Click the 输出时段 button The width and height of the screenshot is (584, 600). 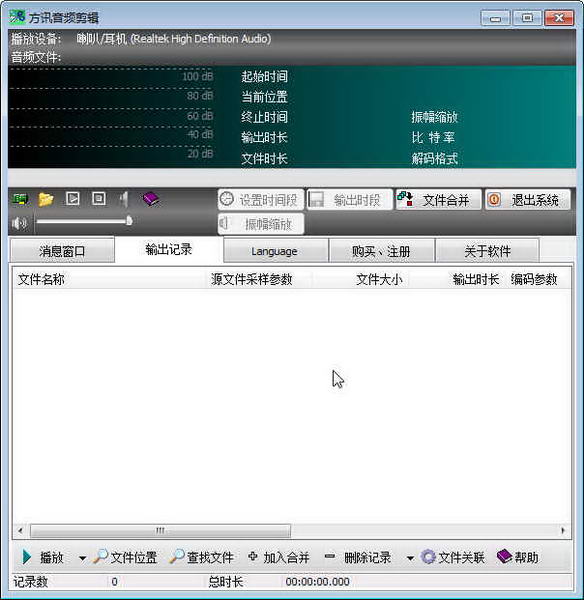point(350,200)
